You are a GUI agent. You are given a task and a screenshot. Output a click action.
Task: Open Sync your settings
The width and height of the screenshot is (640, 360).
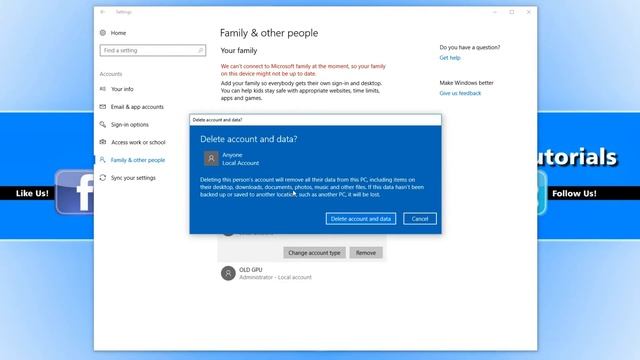click(x=133, y=178)
